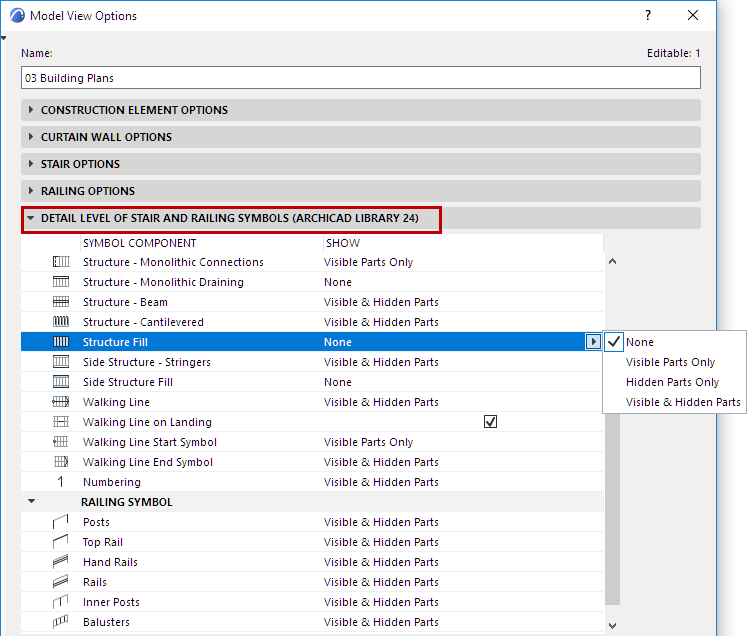Click the Side Structure Fill icon

tap(61, 382)
